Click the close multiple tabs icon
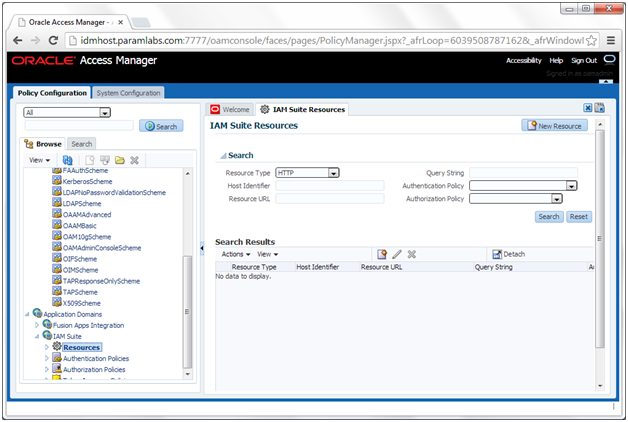 [600, 108]
